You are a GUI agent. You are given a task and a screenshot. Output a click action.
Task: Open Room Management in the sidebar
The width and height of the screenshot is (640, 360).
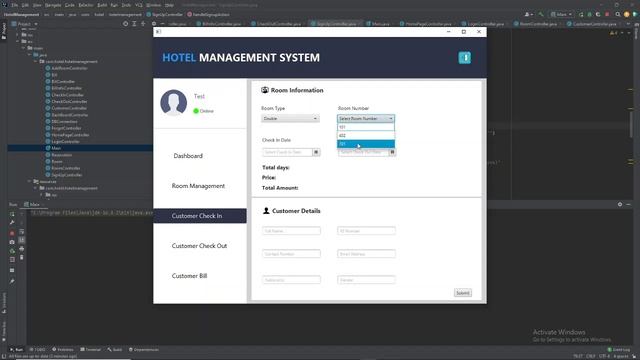198,186
